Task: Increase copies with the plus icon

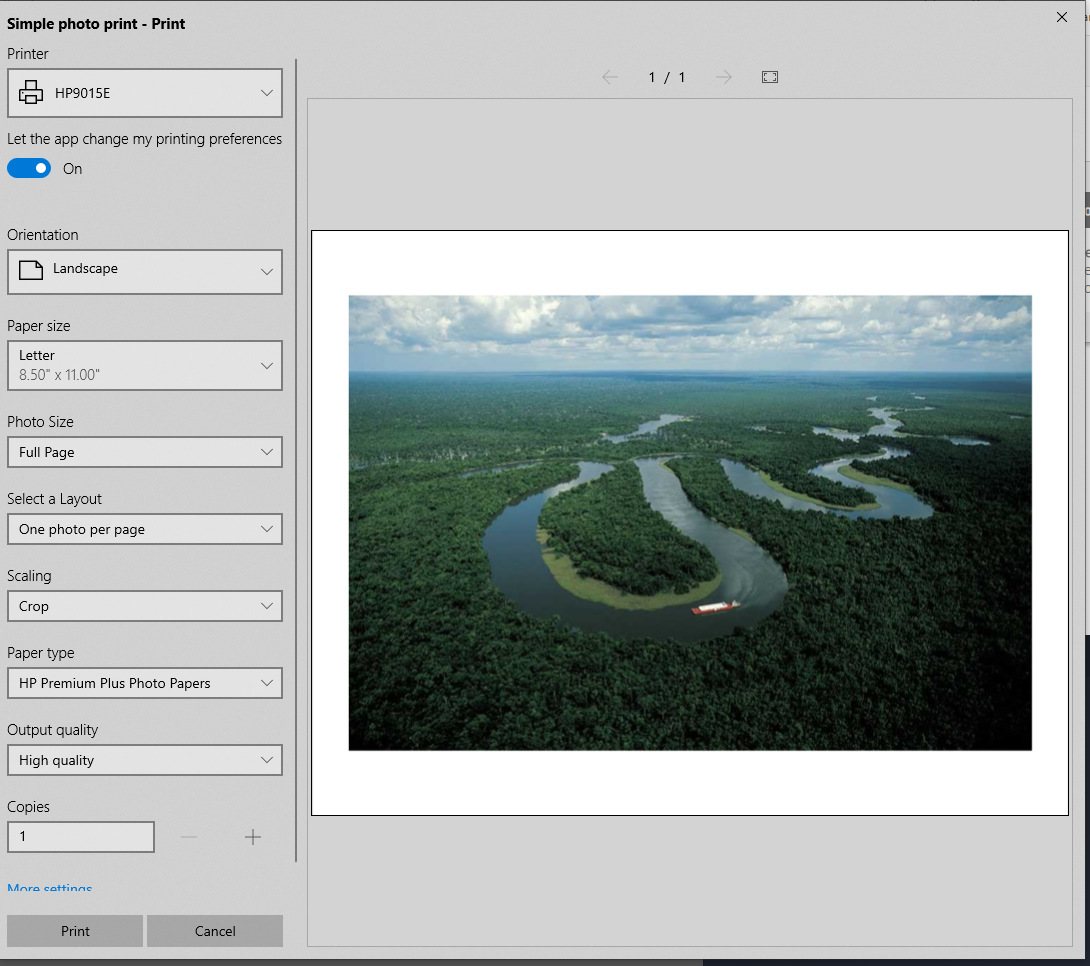Action: coord(253,837)
